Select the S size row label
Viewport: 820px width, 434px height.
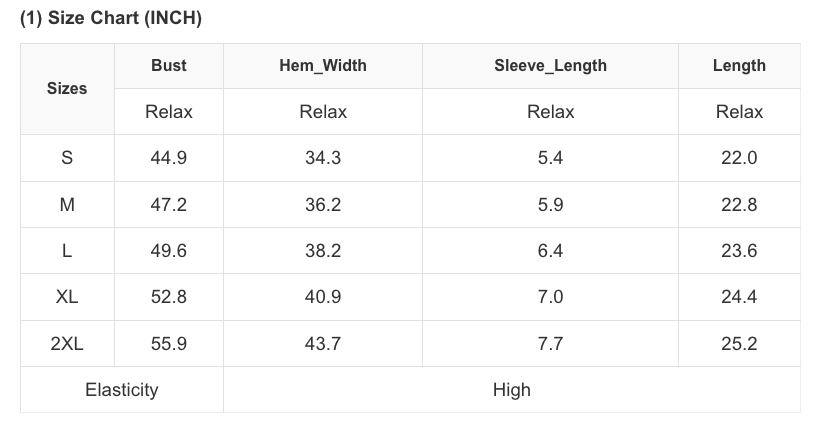pos(67,157)
